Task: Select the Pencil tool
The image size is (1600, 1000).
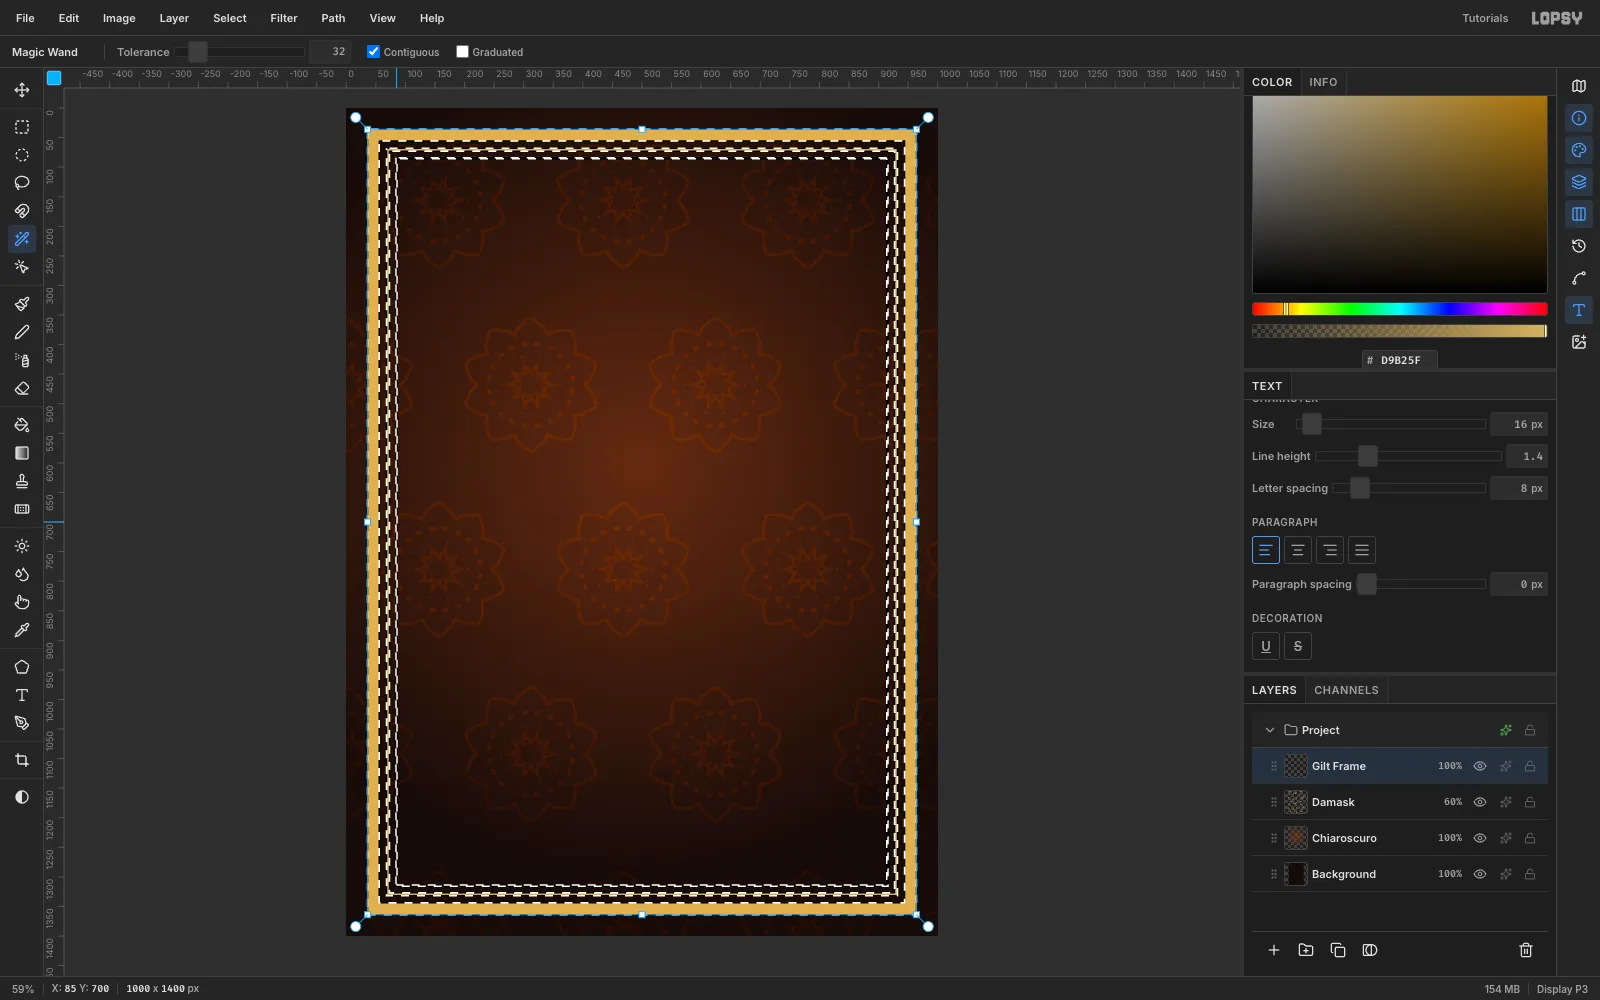Action: click(22, 332)
